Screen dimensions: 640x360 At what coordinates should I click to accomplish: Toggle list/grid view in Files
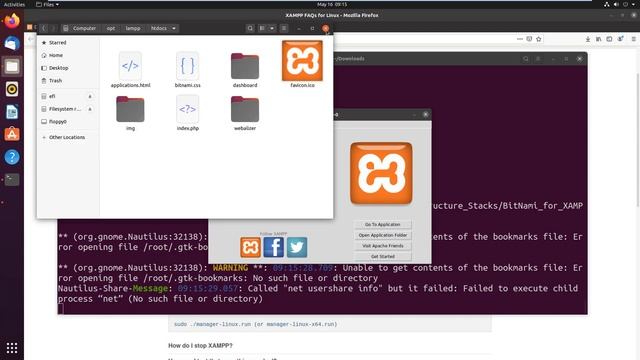pos(262,28)
